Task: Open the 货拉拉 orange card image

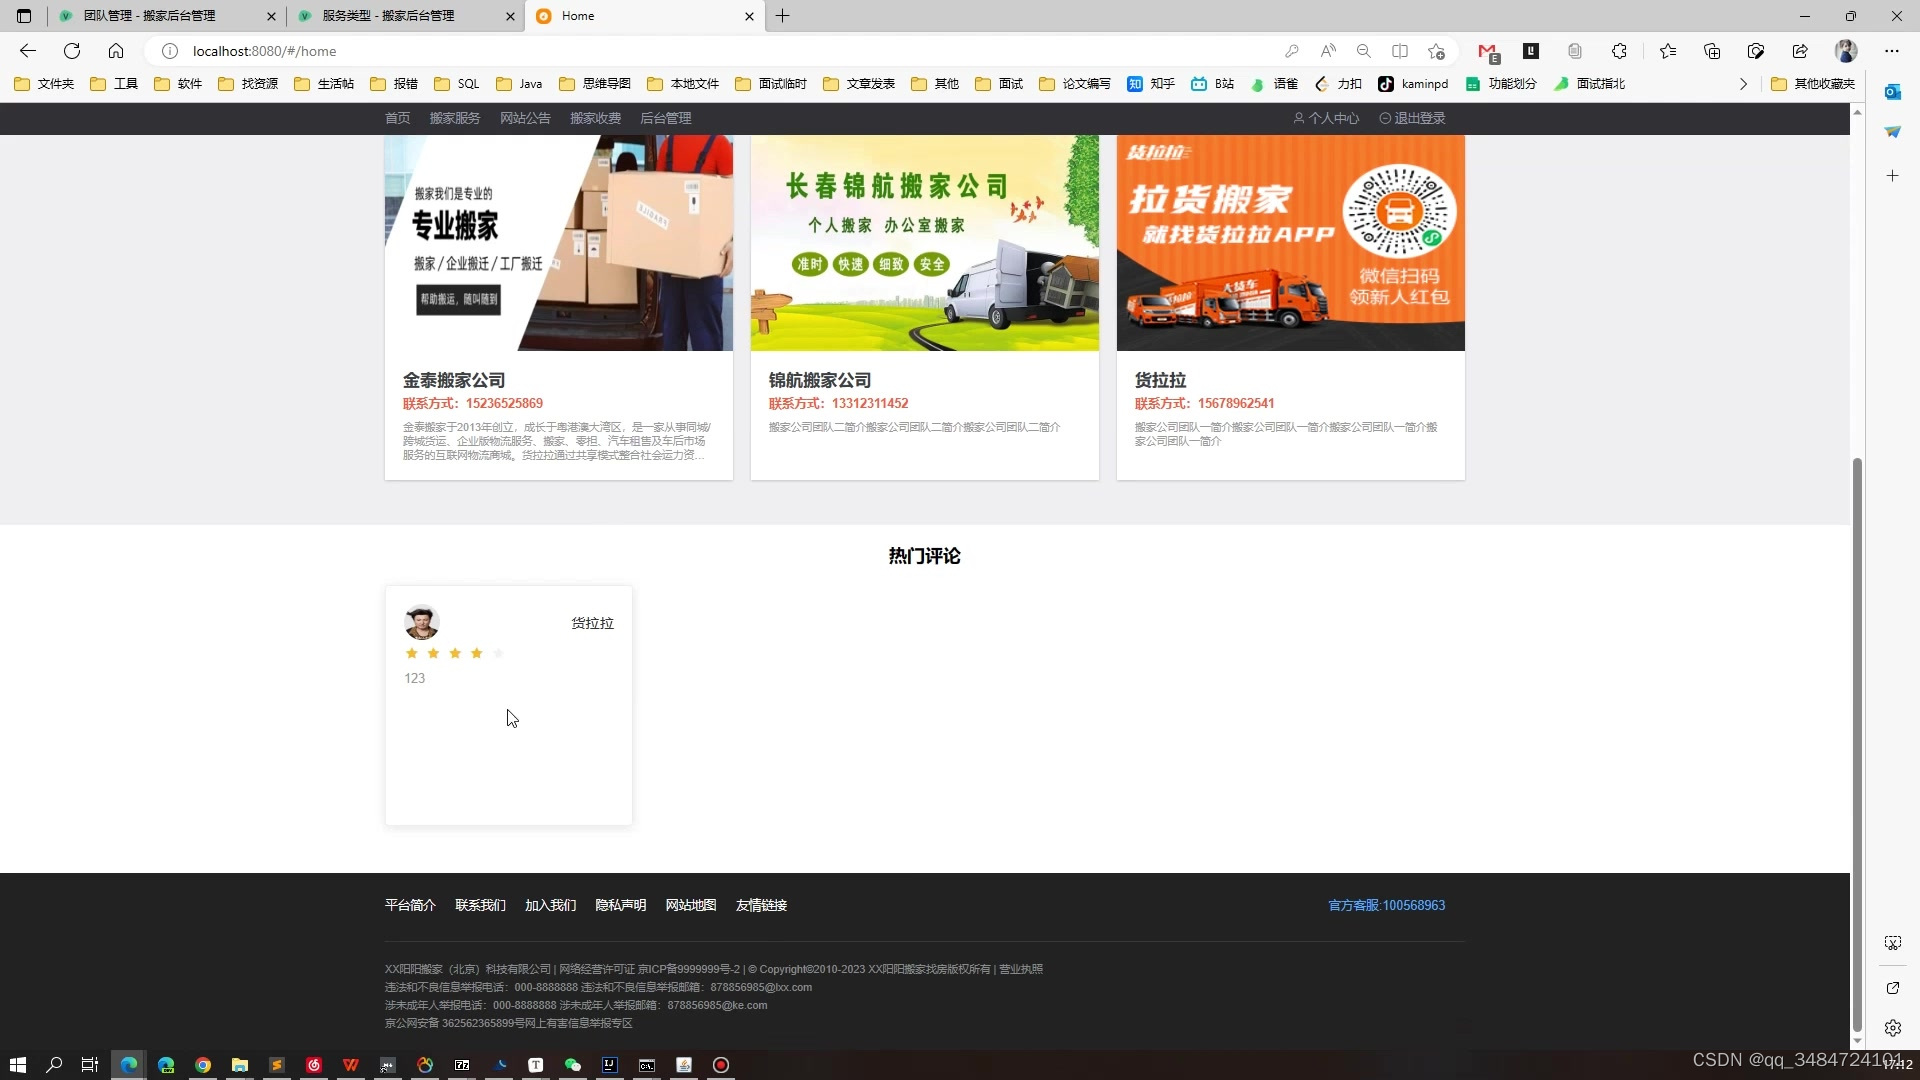Action: pos(1291,243)
